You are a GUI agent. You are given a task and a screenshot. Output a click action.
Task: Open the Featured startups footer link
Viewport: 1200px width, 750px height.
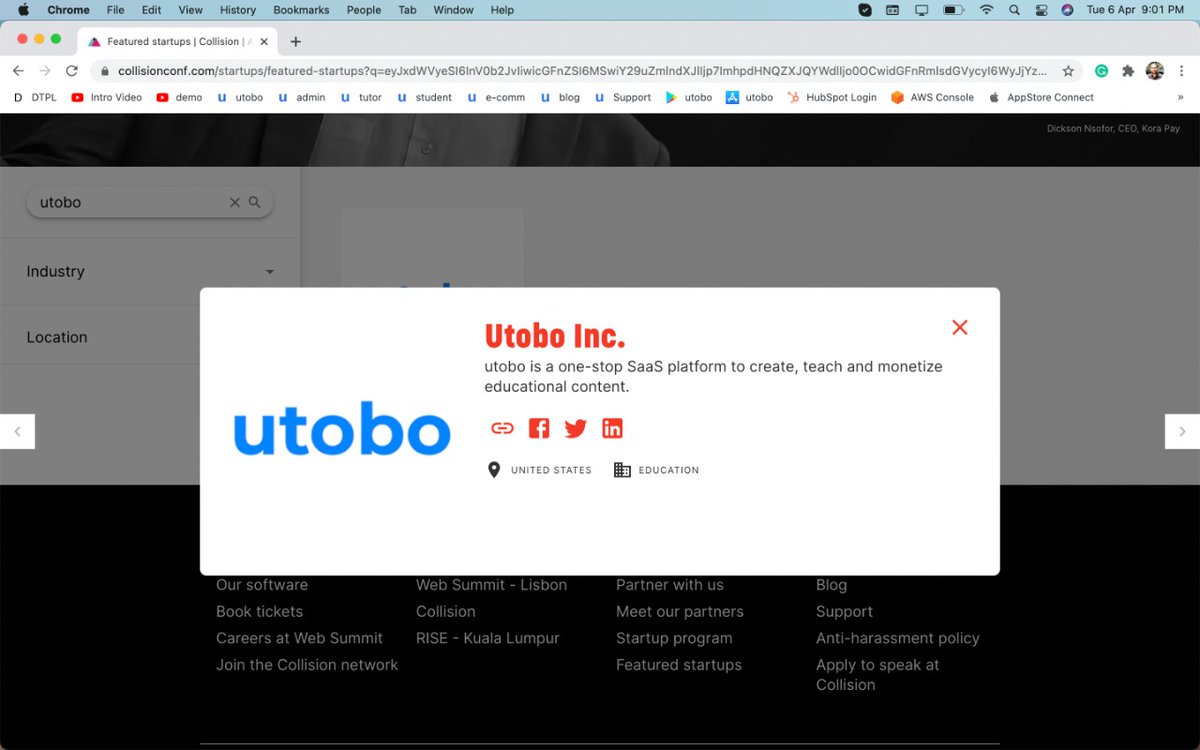coord(679,665)
